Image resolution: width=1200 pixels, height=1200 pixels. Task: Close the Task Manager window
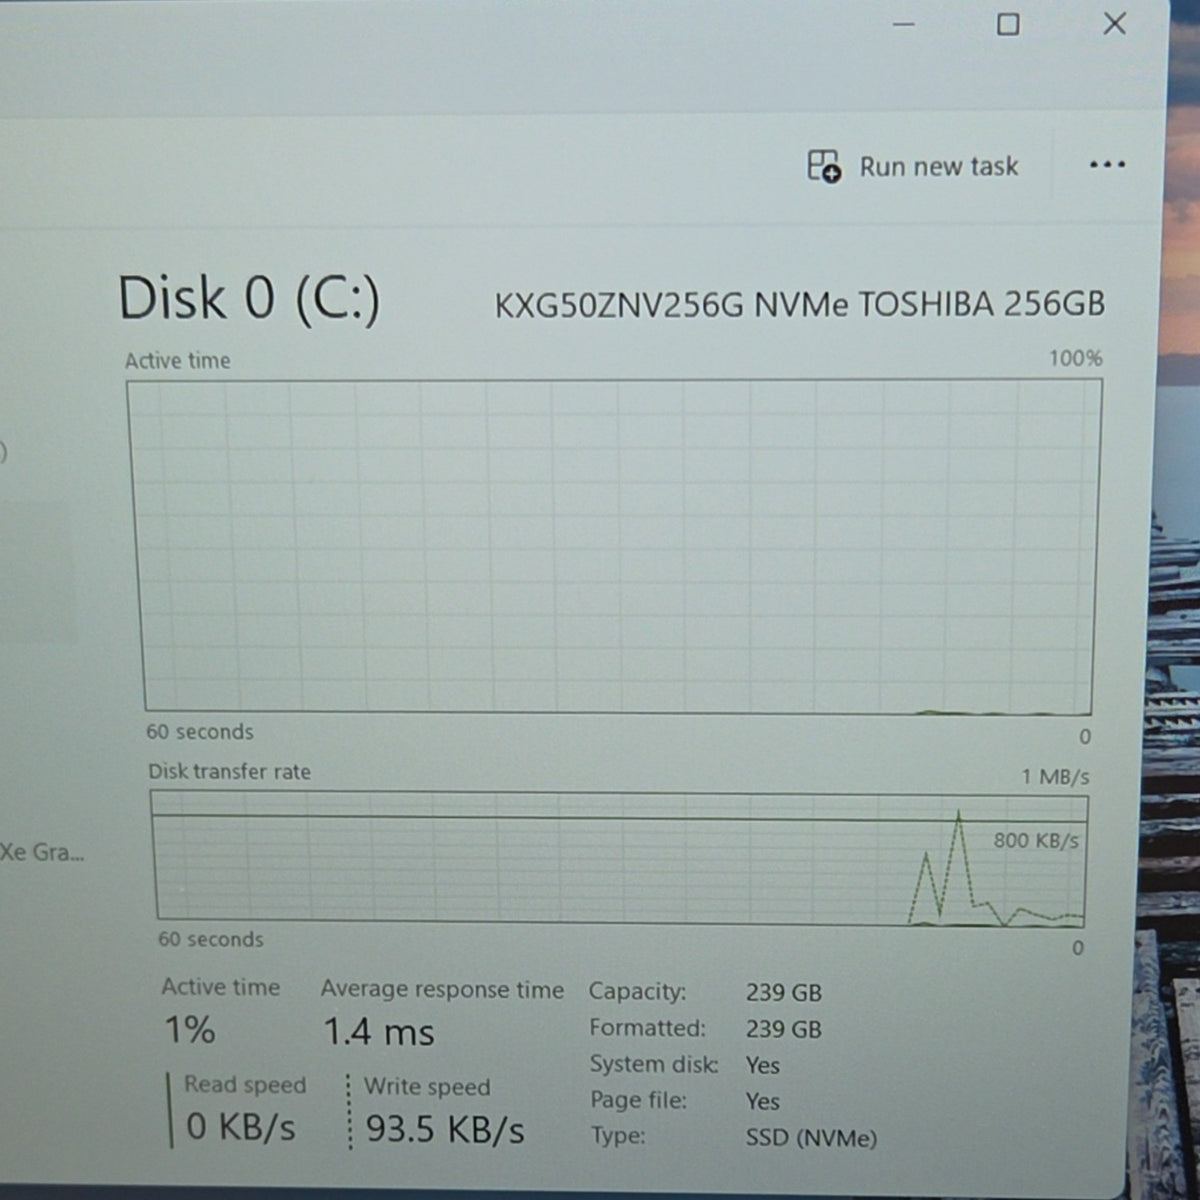pos(1114,23)
